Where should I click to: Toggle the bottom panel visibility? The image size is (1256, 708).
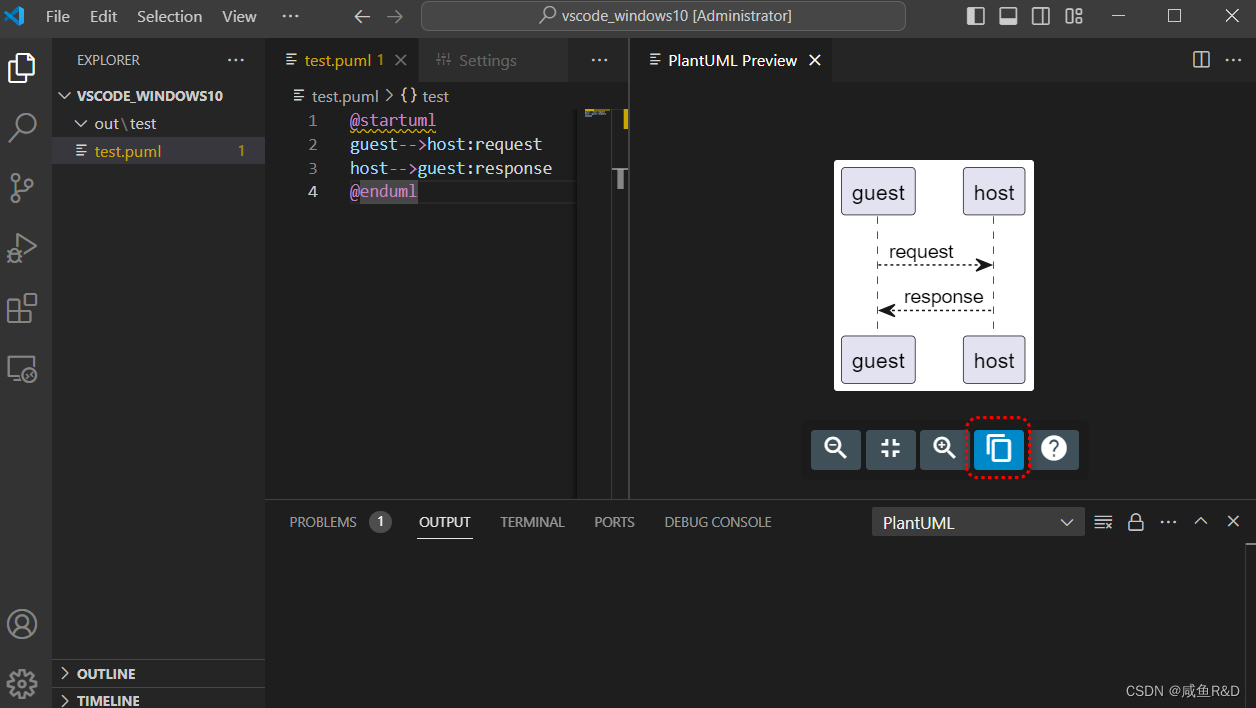1007,15
